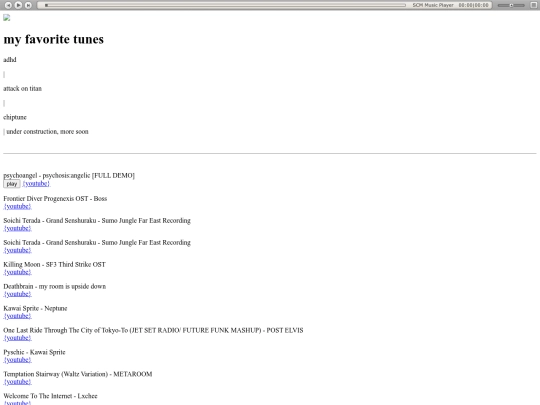Click the broken image icon above the heading
This screenshot has height=405, width=540.
(x=7, y=18)
